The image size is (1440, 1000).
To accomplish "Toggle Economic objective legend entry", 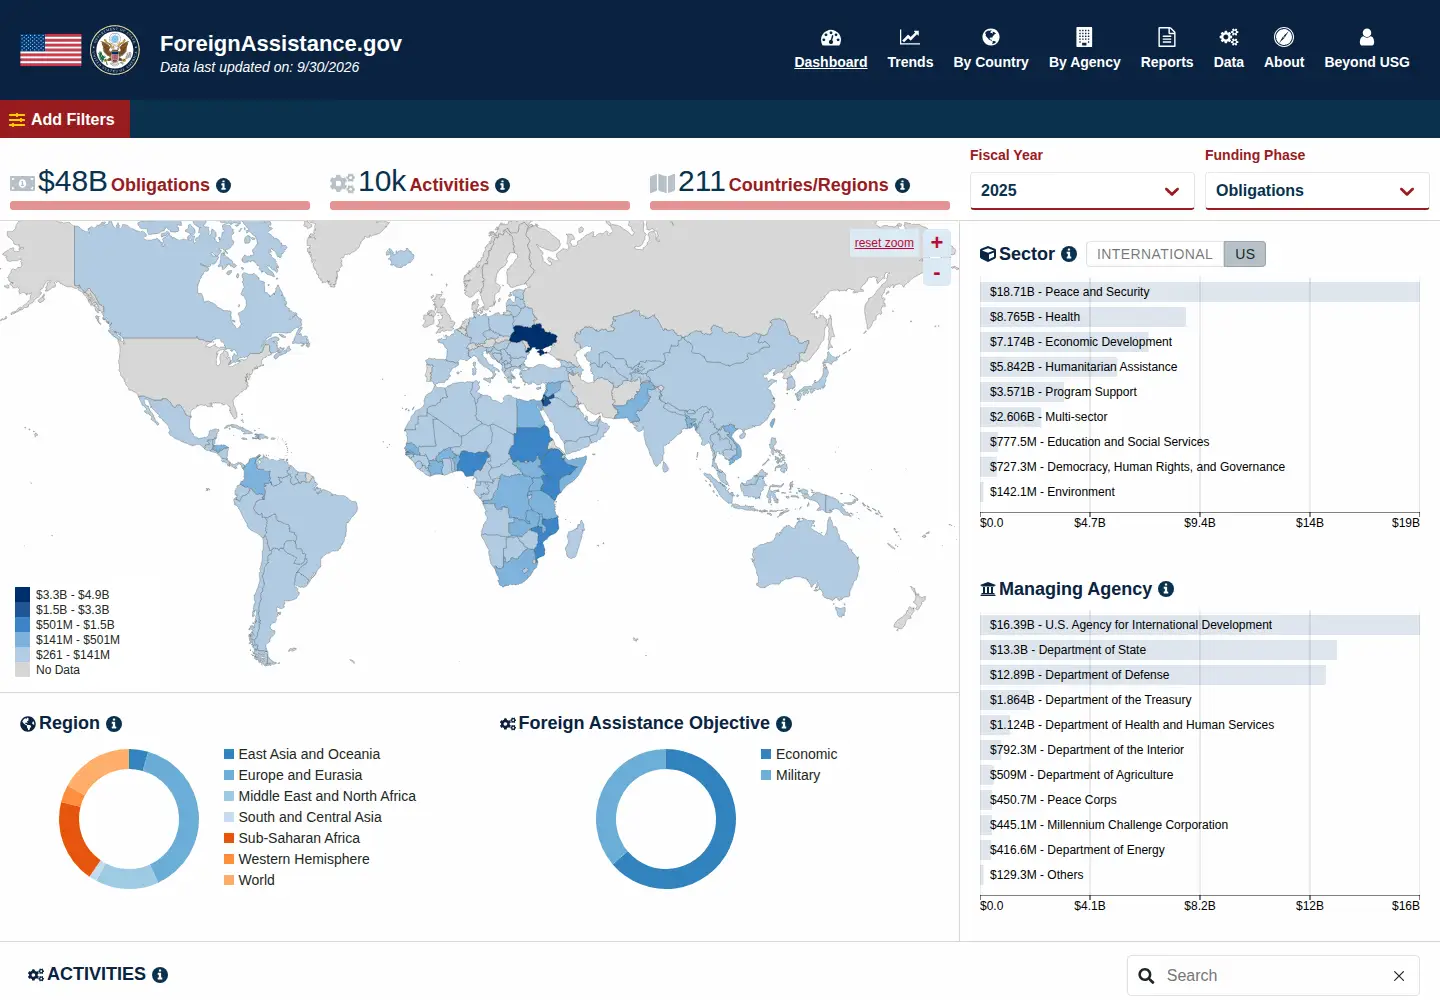I will (799, 754).
